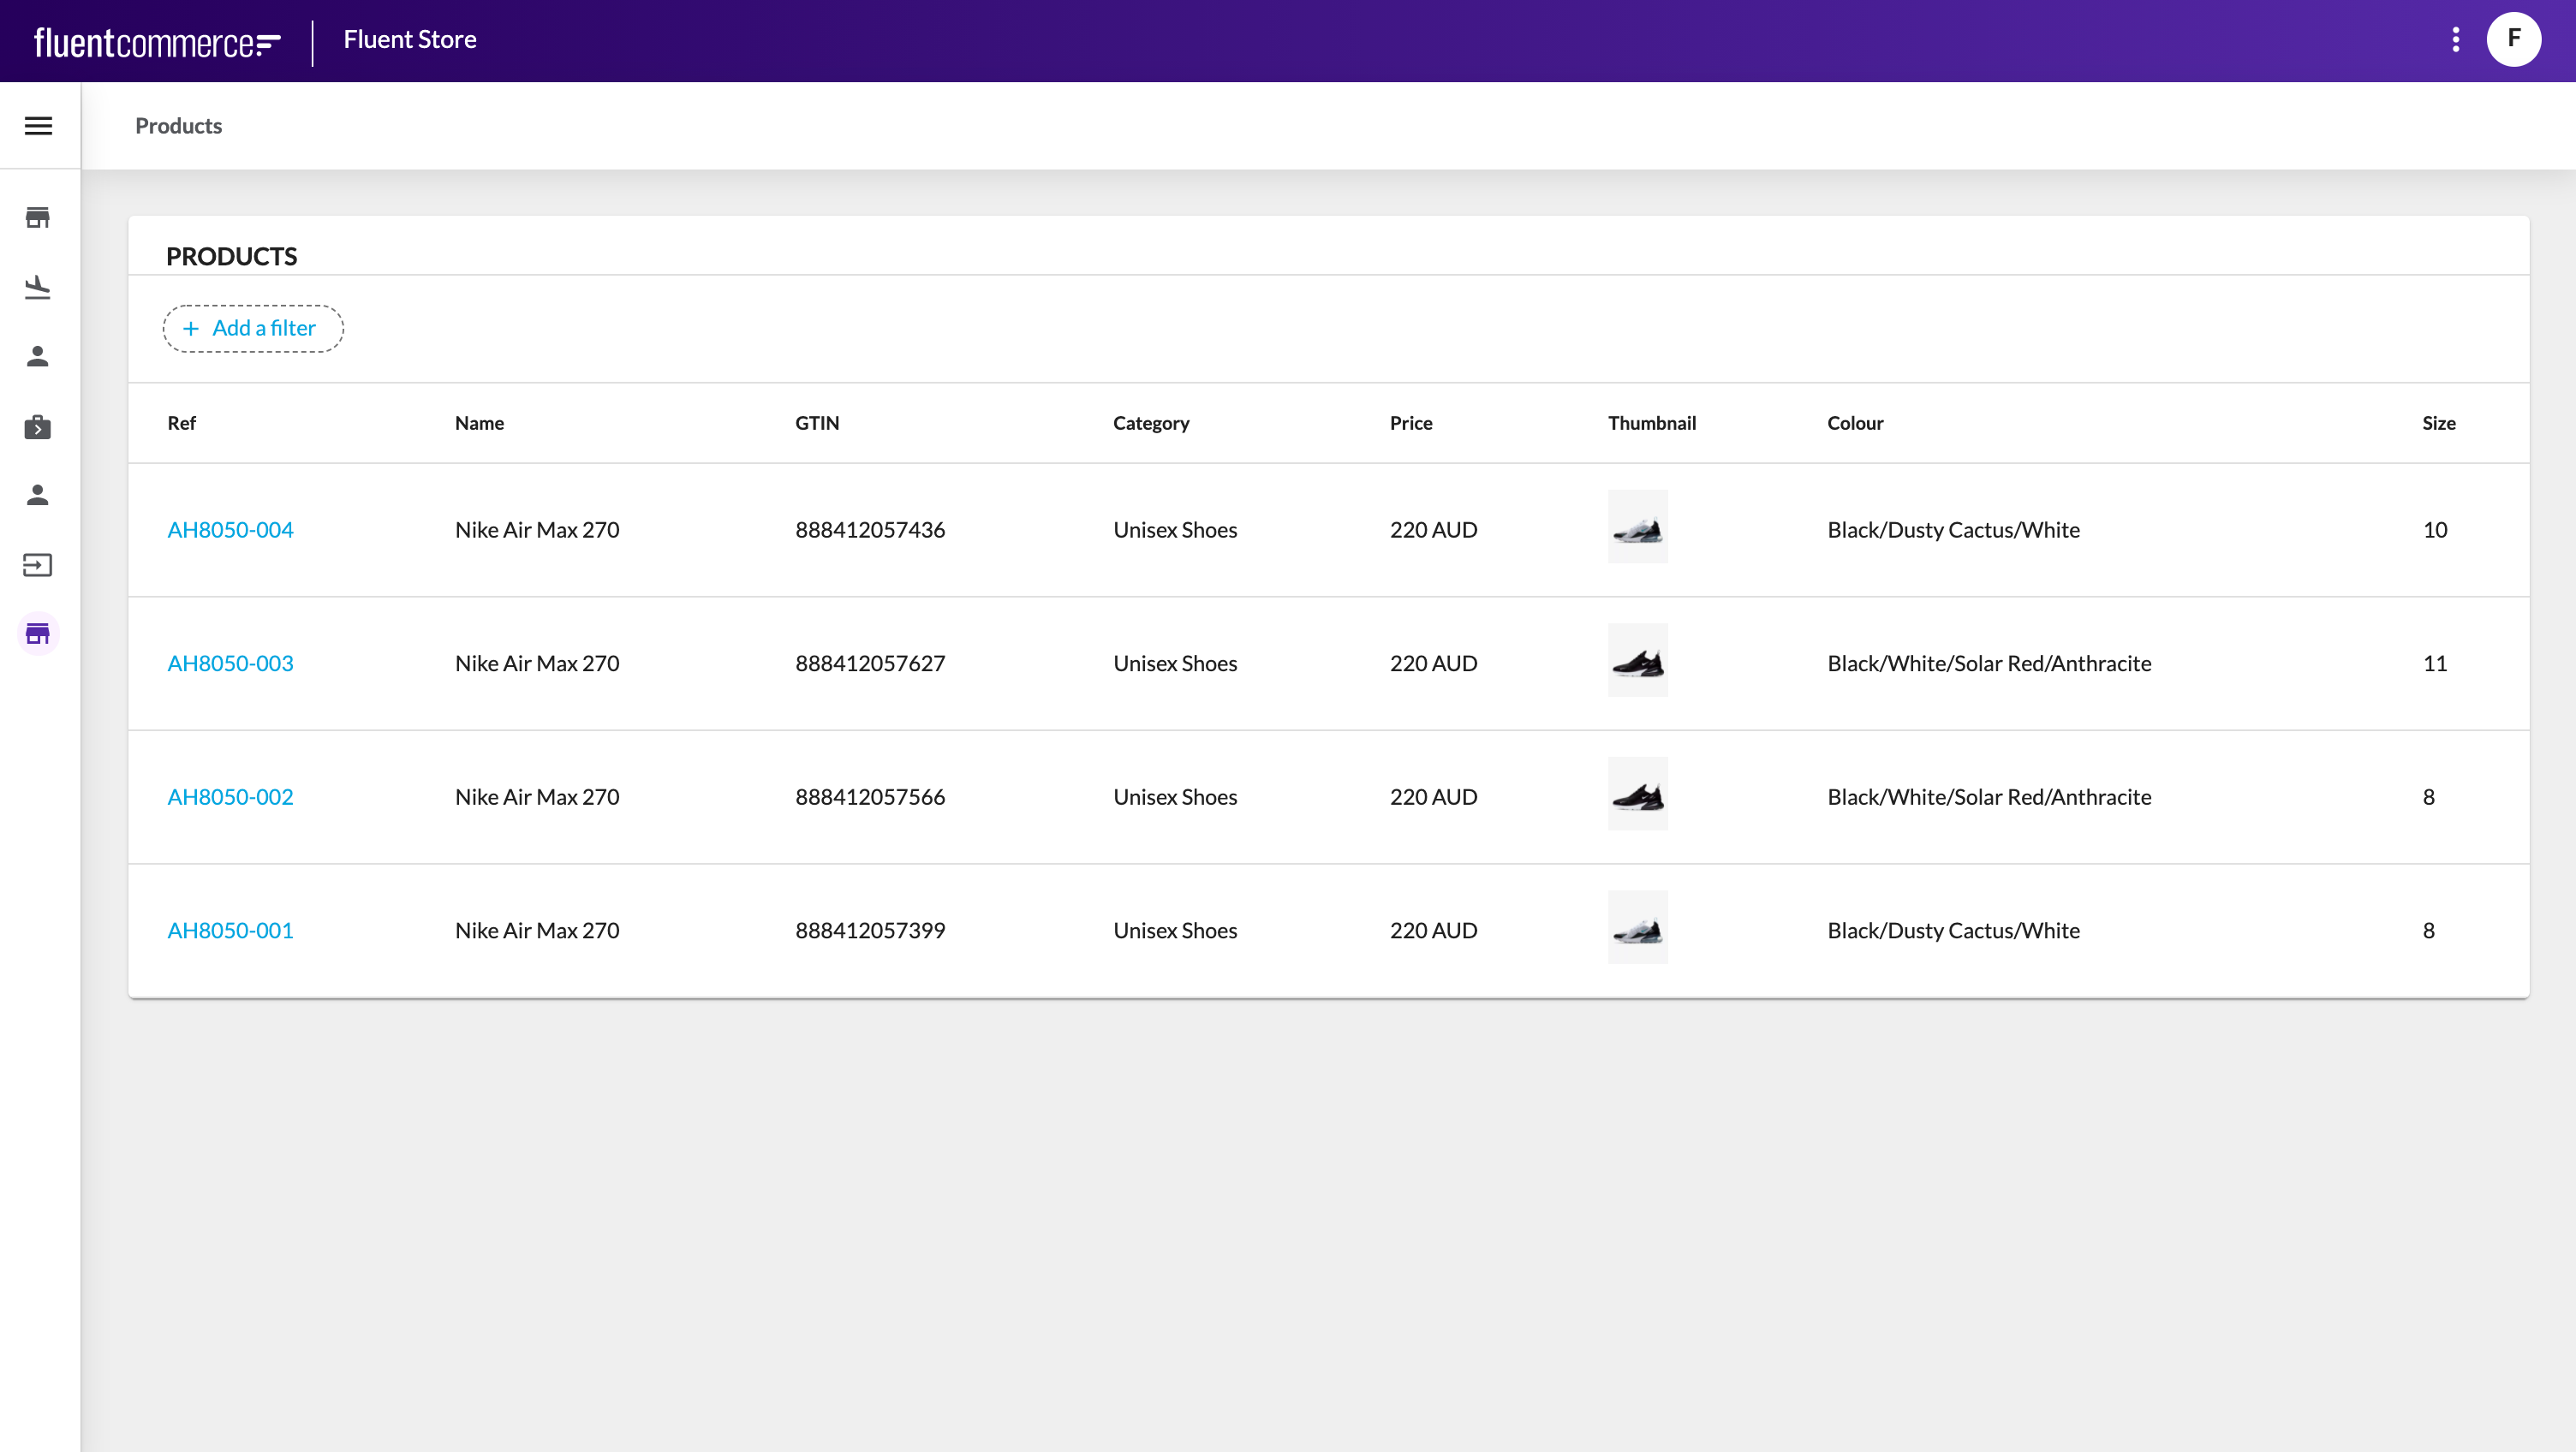Click the Add a filter button
The width and height of the screenshot is (2576, 1452).
(253, 329)
